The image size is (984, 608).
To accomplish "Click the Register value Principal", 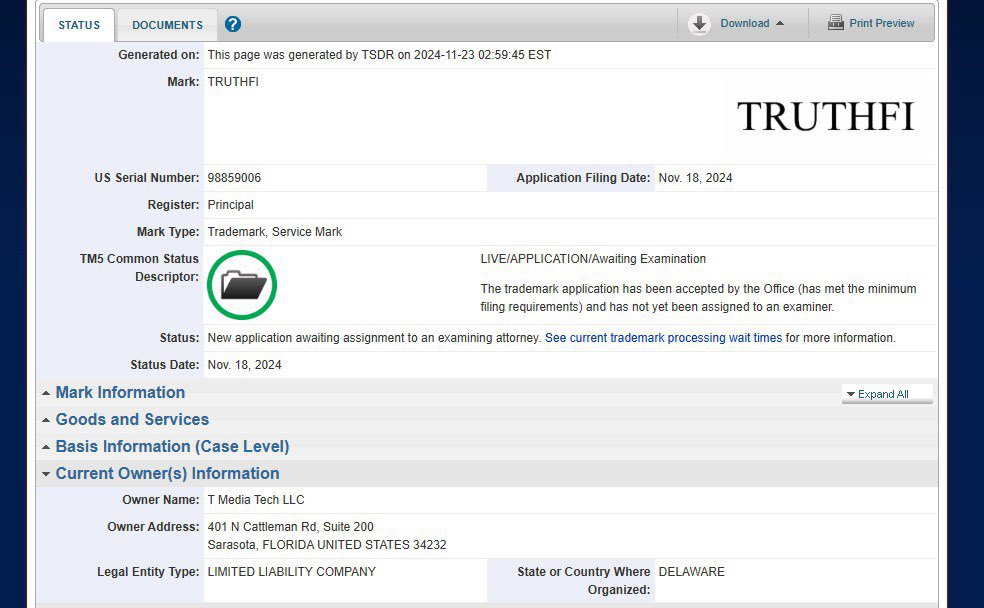I will coord(231,205).
